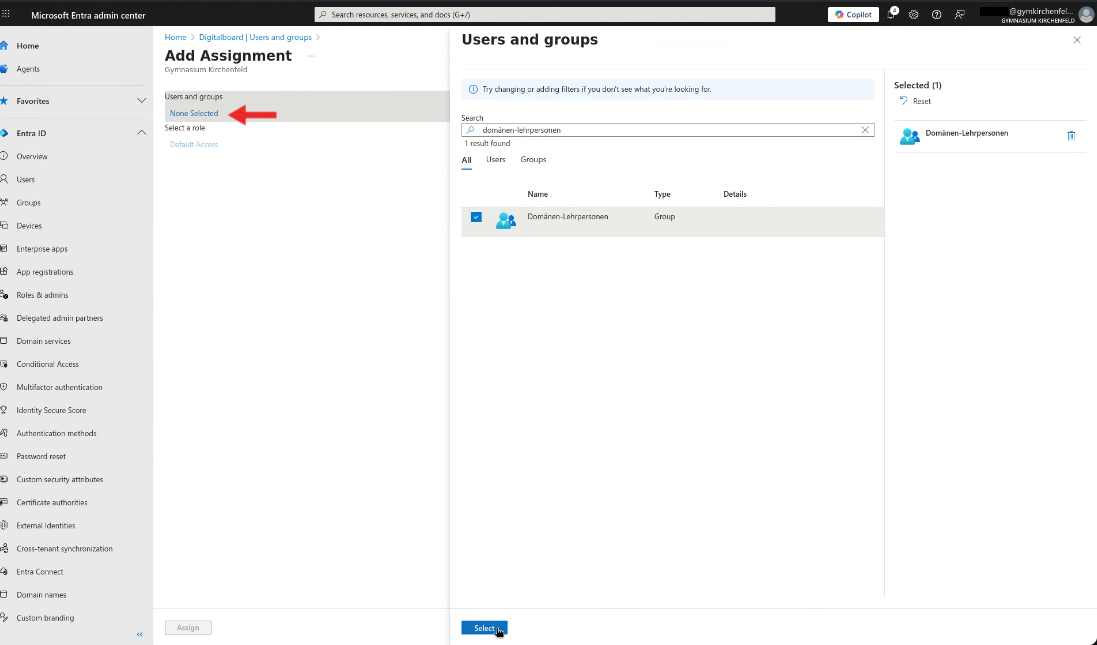The image size is (1097, 645).
Task: Click the blue Select button
Action: (484, 627)
